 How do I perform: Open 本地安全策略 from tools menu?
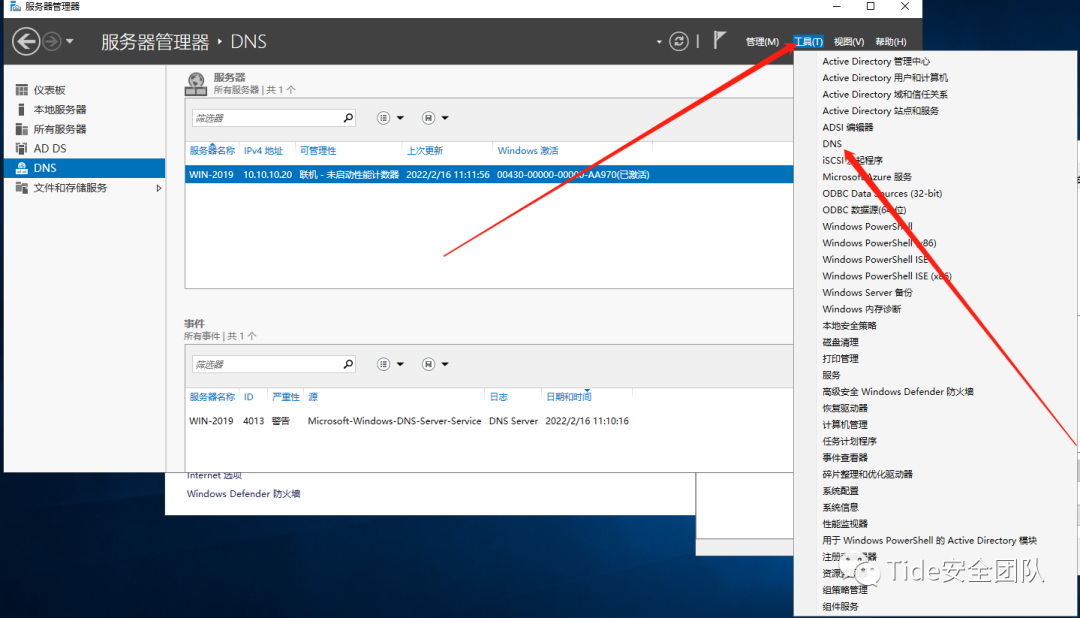pyautogui.click(x=849, y=326)
